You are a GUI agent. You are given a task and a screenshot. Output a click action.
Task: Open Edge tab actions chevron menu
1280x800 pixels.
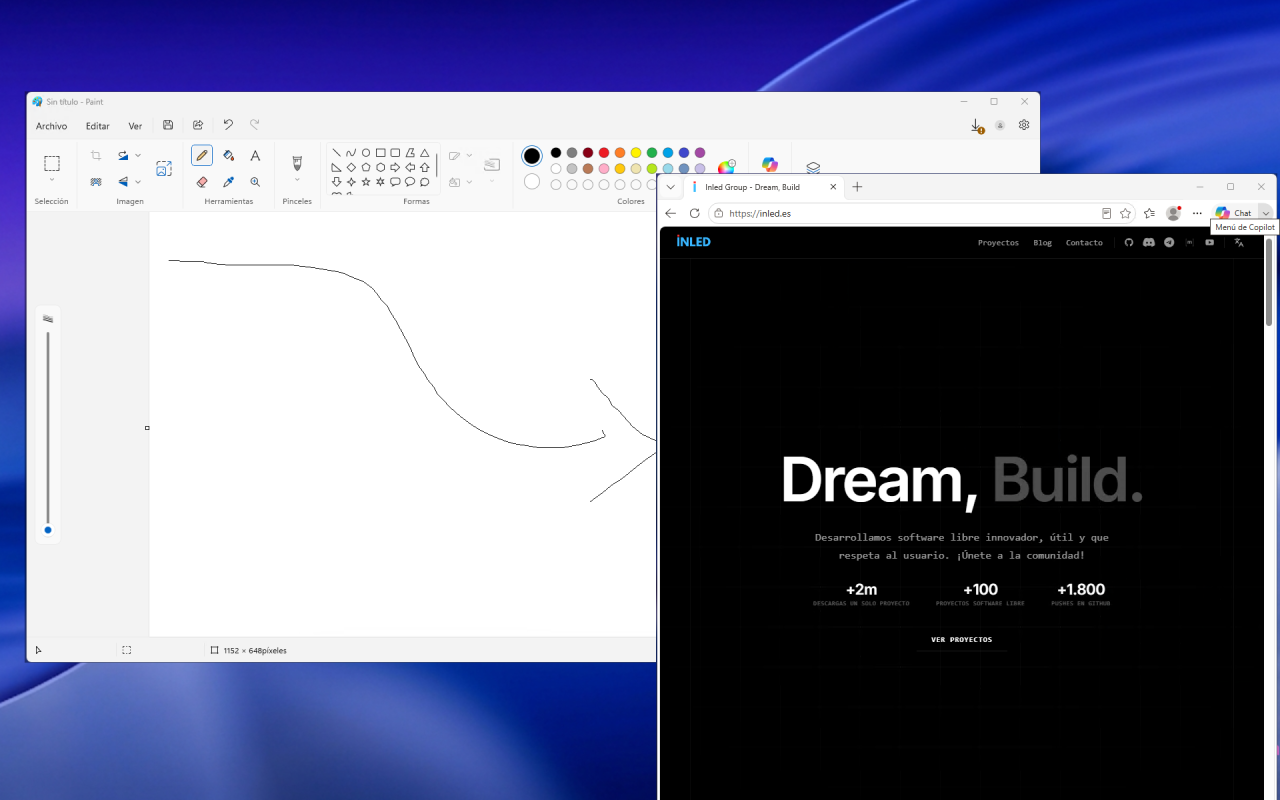(x=670, y=187)
